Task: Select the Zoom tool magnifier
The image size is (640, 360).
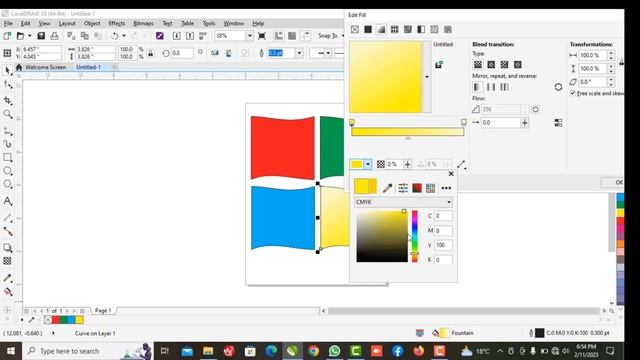Action: click(7, 114)
